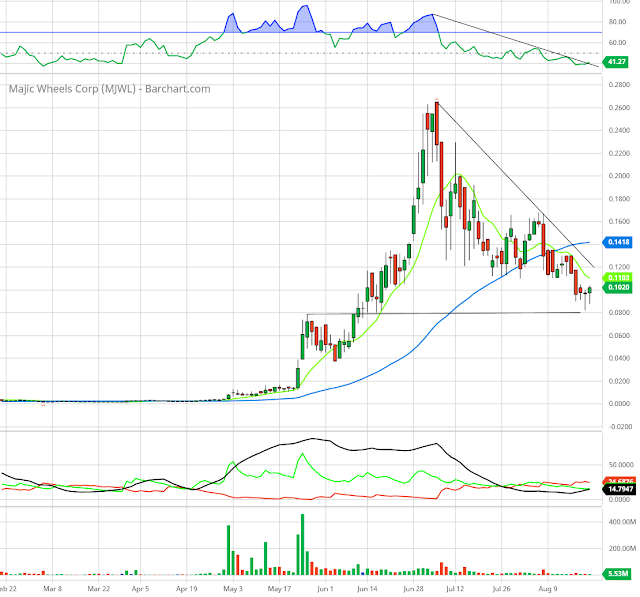
Task: Click the 50.0000 ADX axis label
Action: click(621, 465)
